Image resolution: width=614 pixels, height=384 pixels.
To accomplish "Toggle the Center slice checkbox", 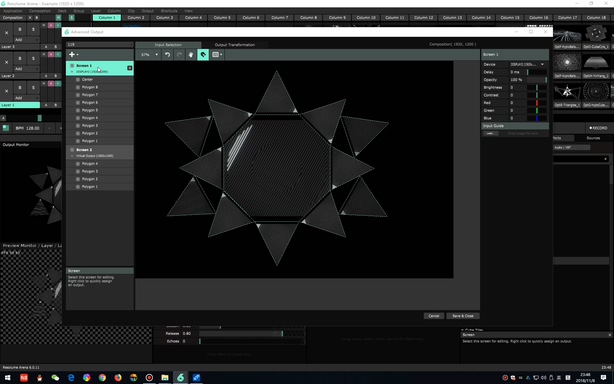I will pyautogui.click(x=78, y=79).
